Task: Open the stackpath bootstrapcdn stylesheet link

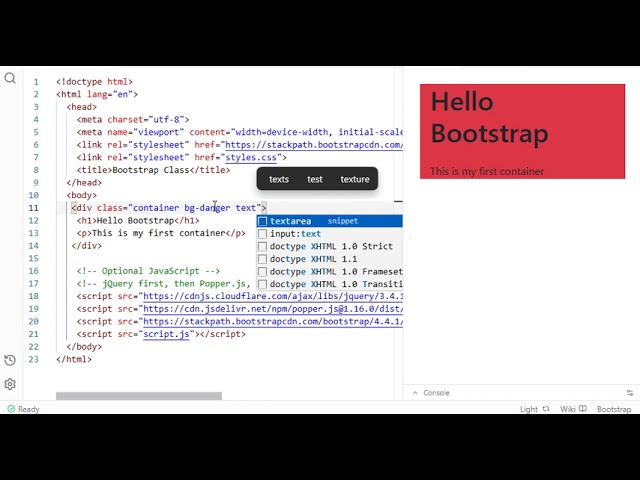Action: (314, 145)
